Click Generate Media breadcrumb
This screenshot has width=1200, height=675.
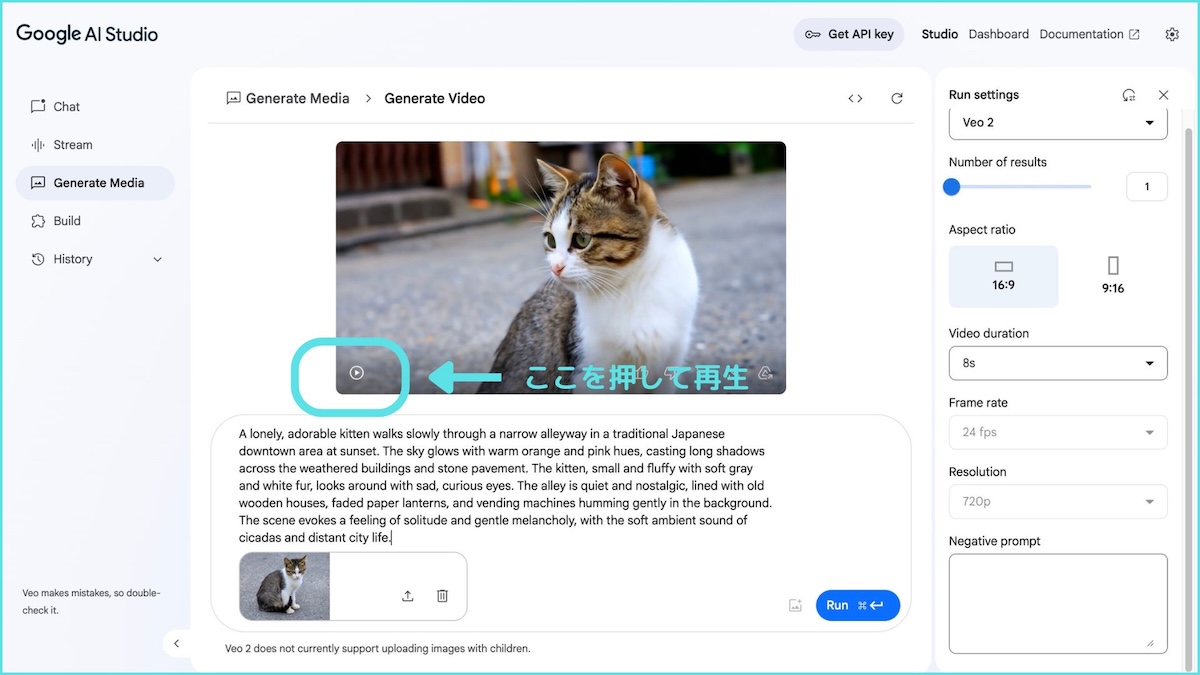pyautogui.click(x=288, y=98)
